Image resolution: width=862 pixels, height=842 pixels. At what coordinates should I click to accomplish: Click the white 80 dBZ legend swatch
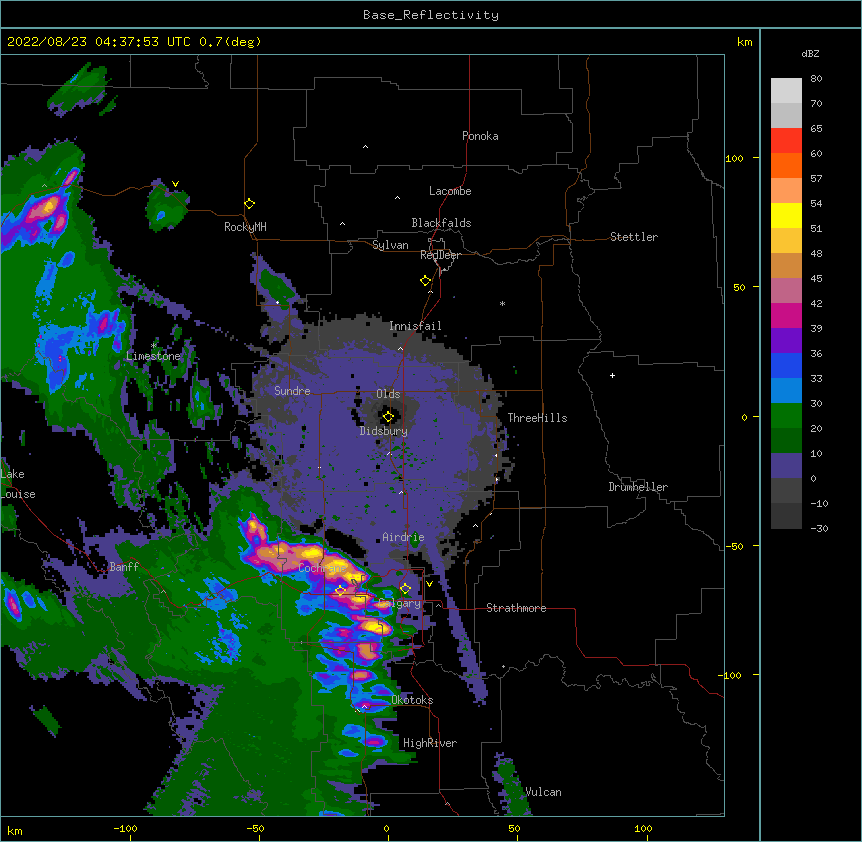[x=786, y=91]
